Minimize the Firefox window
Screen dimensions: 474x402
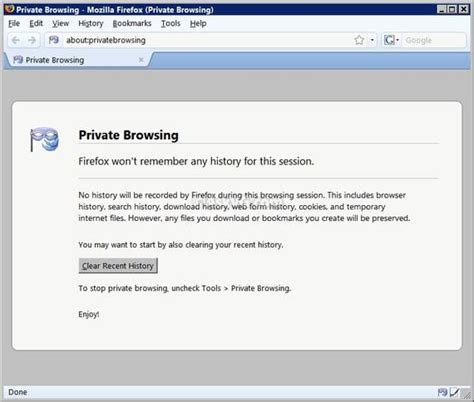pos(441,9)
